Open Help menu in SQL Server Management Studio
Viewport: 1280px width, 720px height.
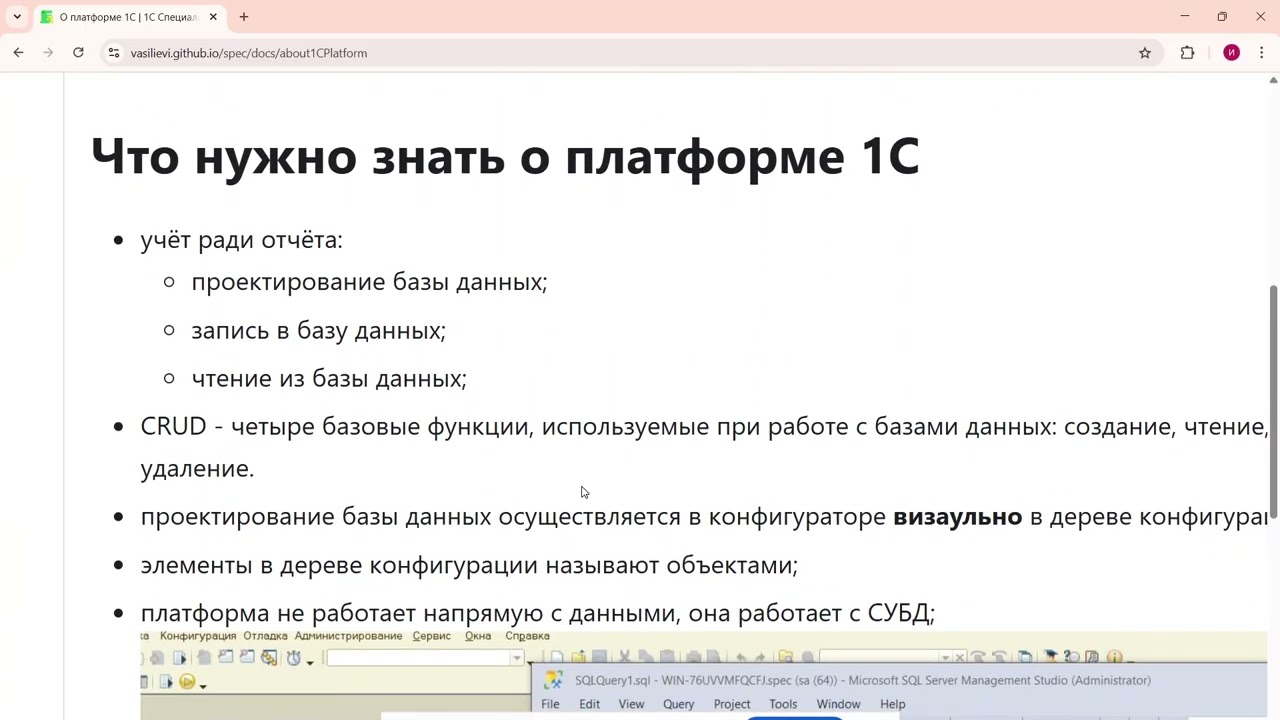(x=893, y=704)
